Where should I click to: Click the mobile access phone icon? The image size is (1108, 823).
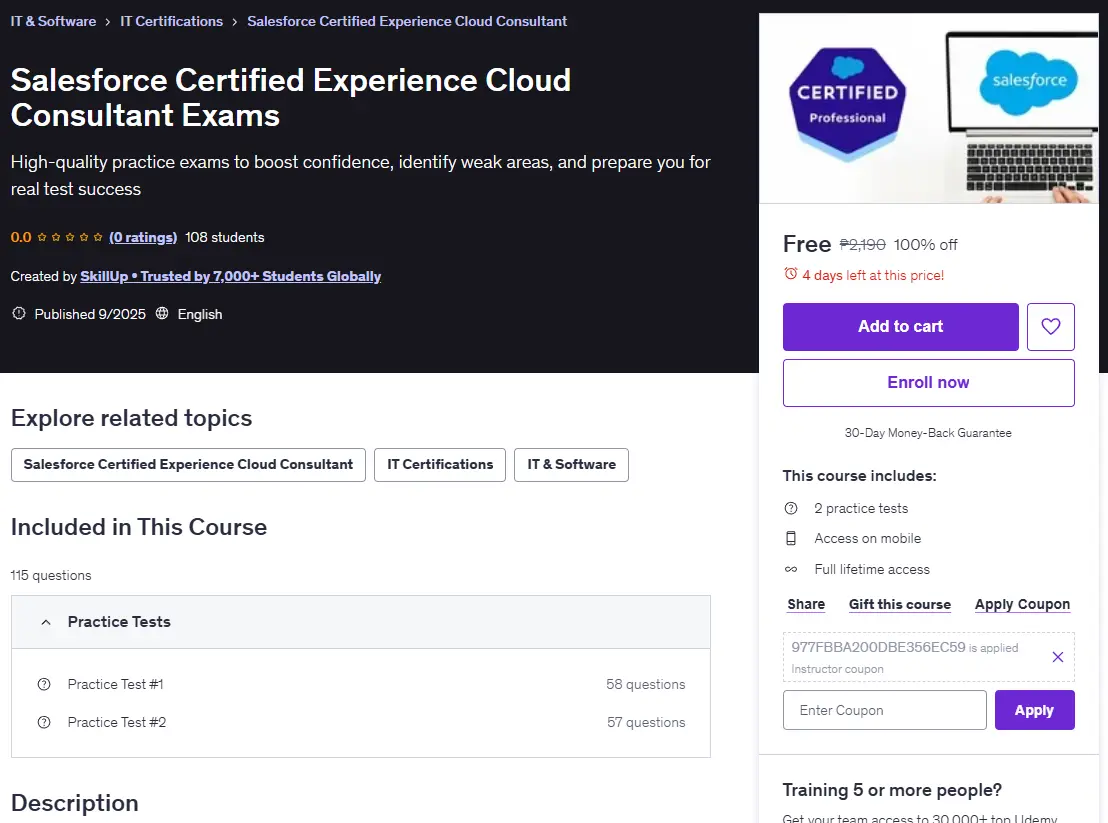(x=791, y=538)
